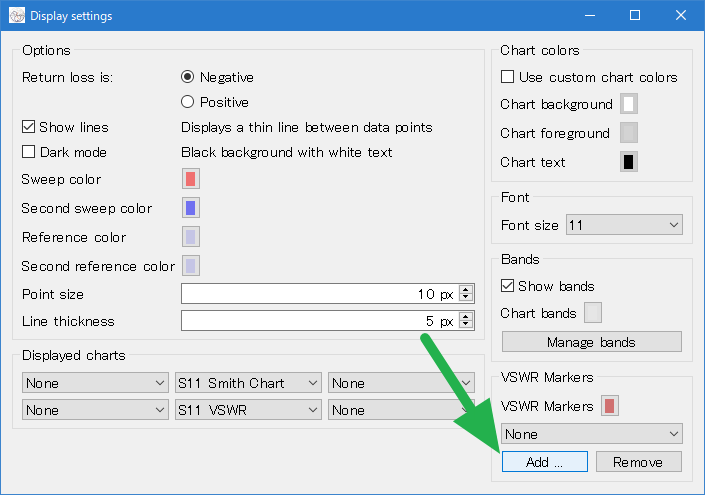This screenshot has width=705, height=495.
Task: Click the Manage bands button
Action: point(592,342)
